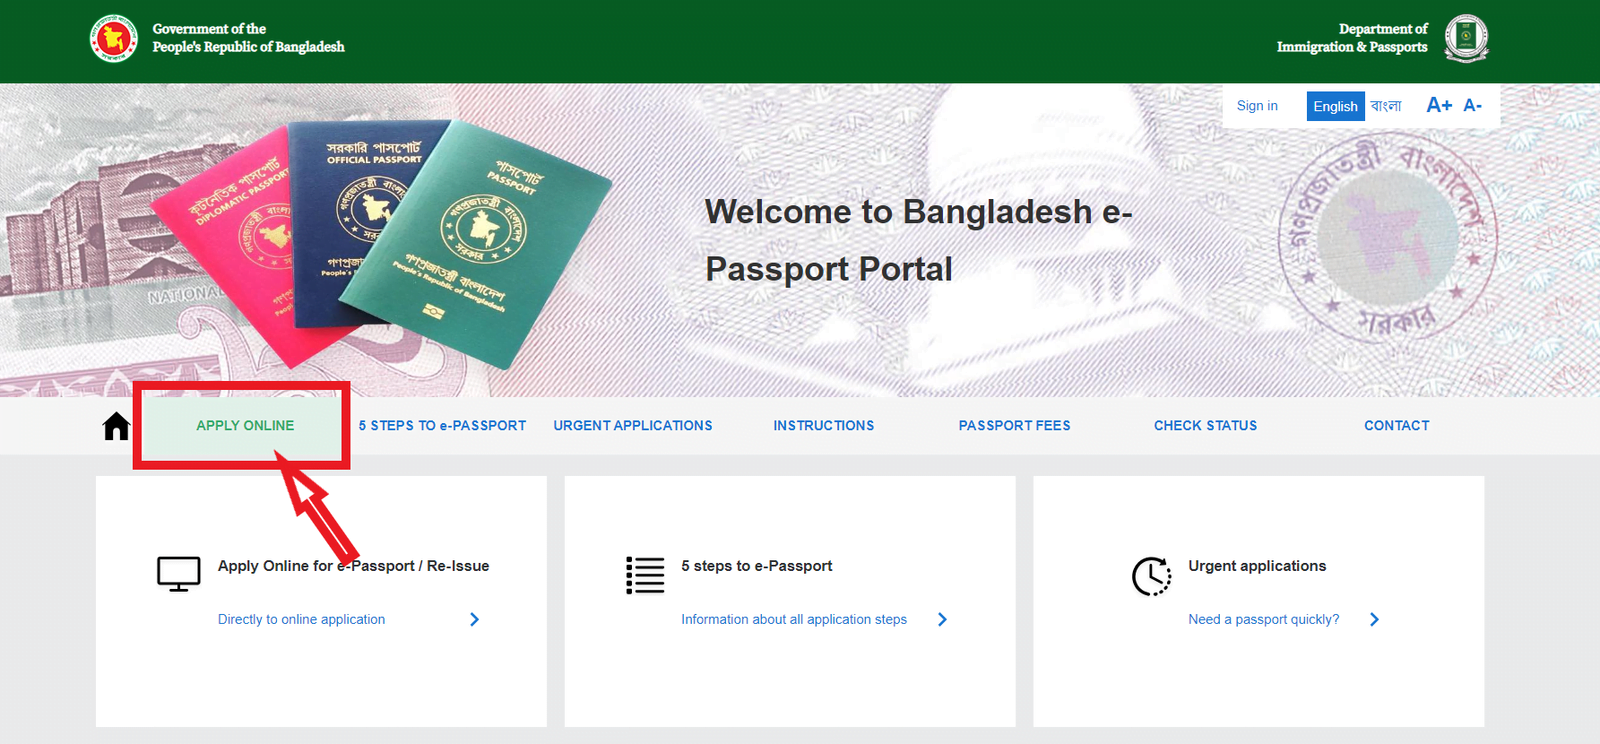Screen dimensions: 1600x744
Task: Click the Sign in link
Action: 1257,106
